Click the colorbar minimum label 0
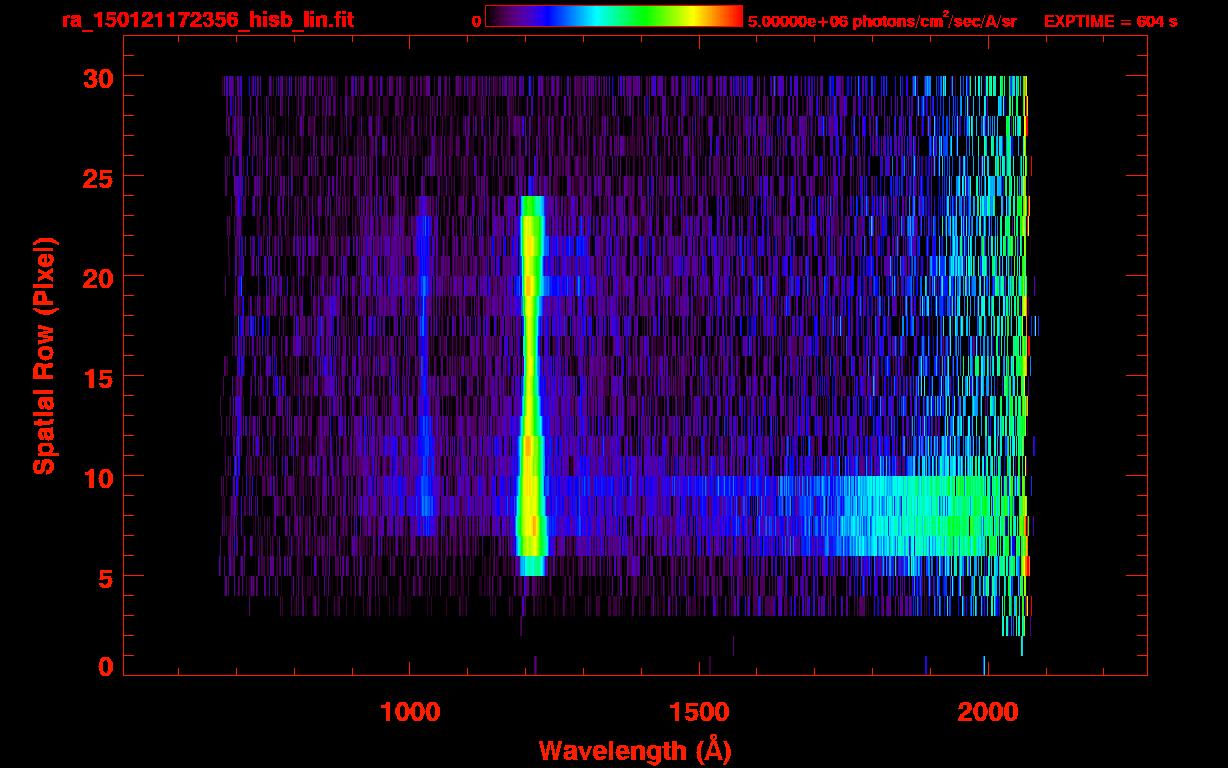This screenshot has width=1228, height=768. [477, 21]
